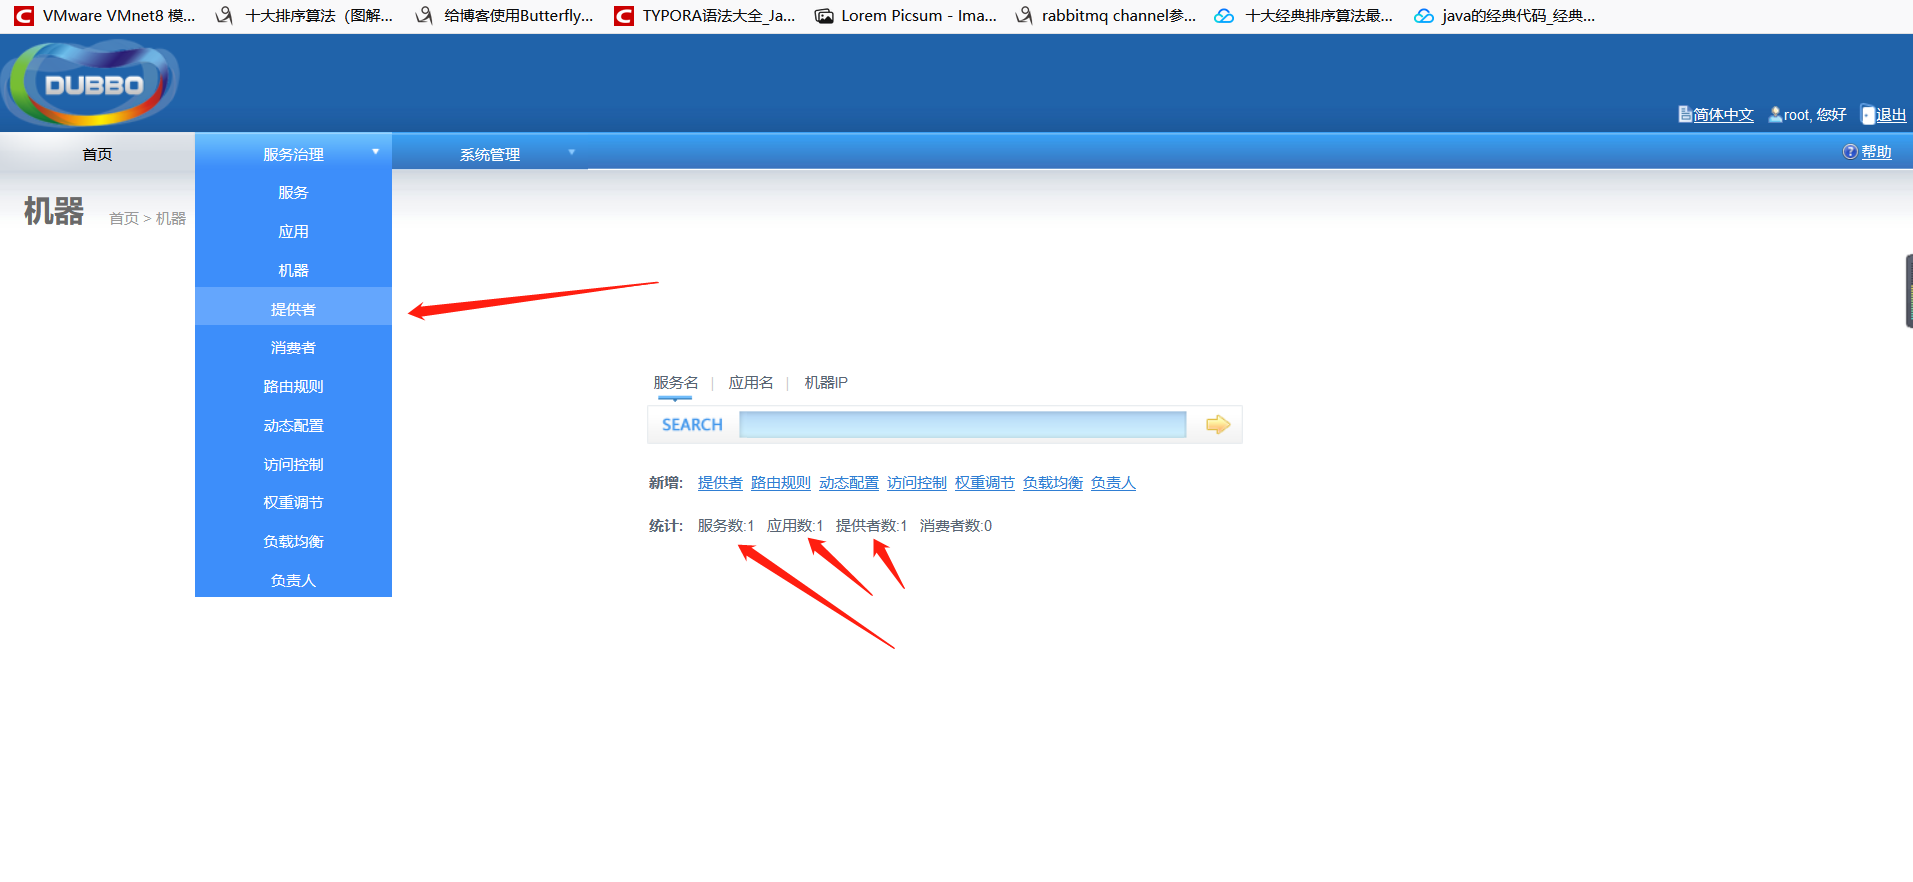
Task: Select 权重调节 in the dropdown menu
Action: 293,503
